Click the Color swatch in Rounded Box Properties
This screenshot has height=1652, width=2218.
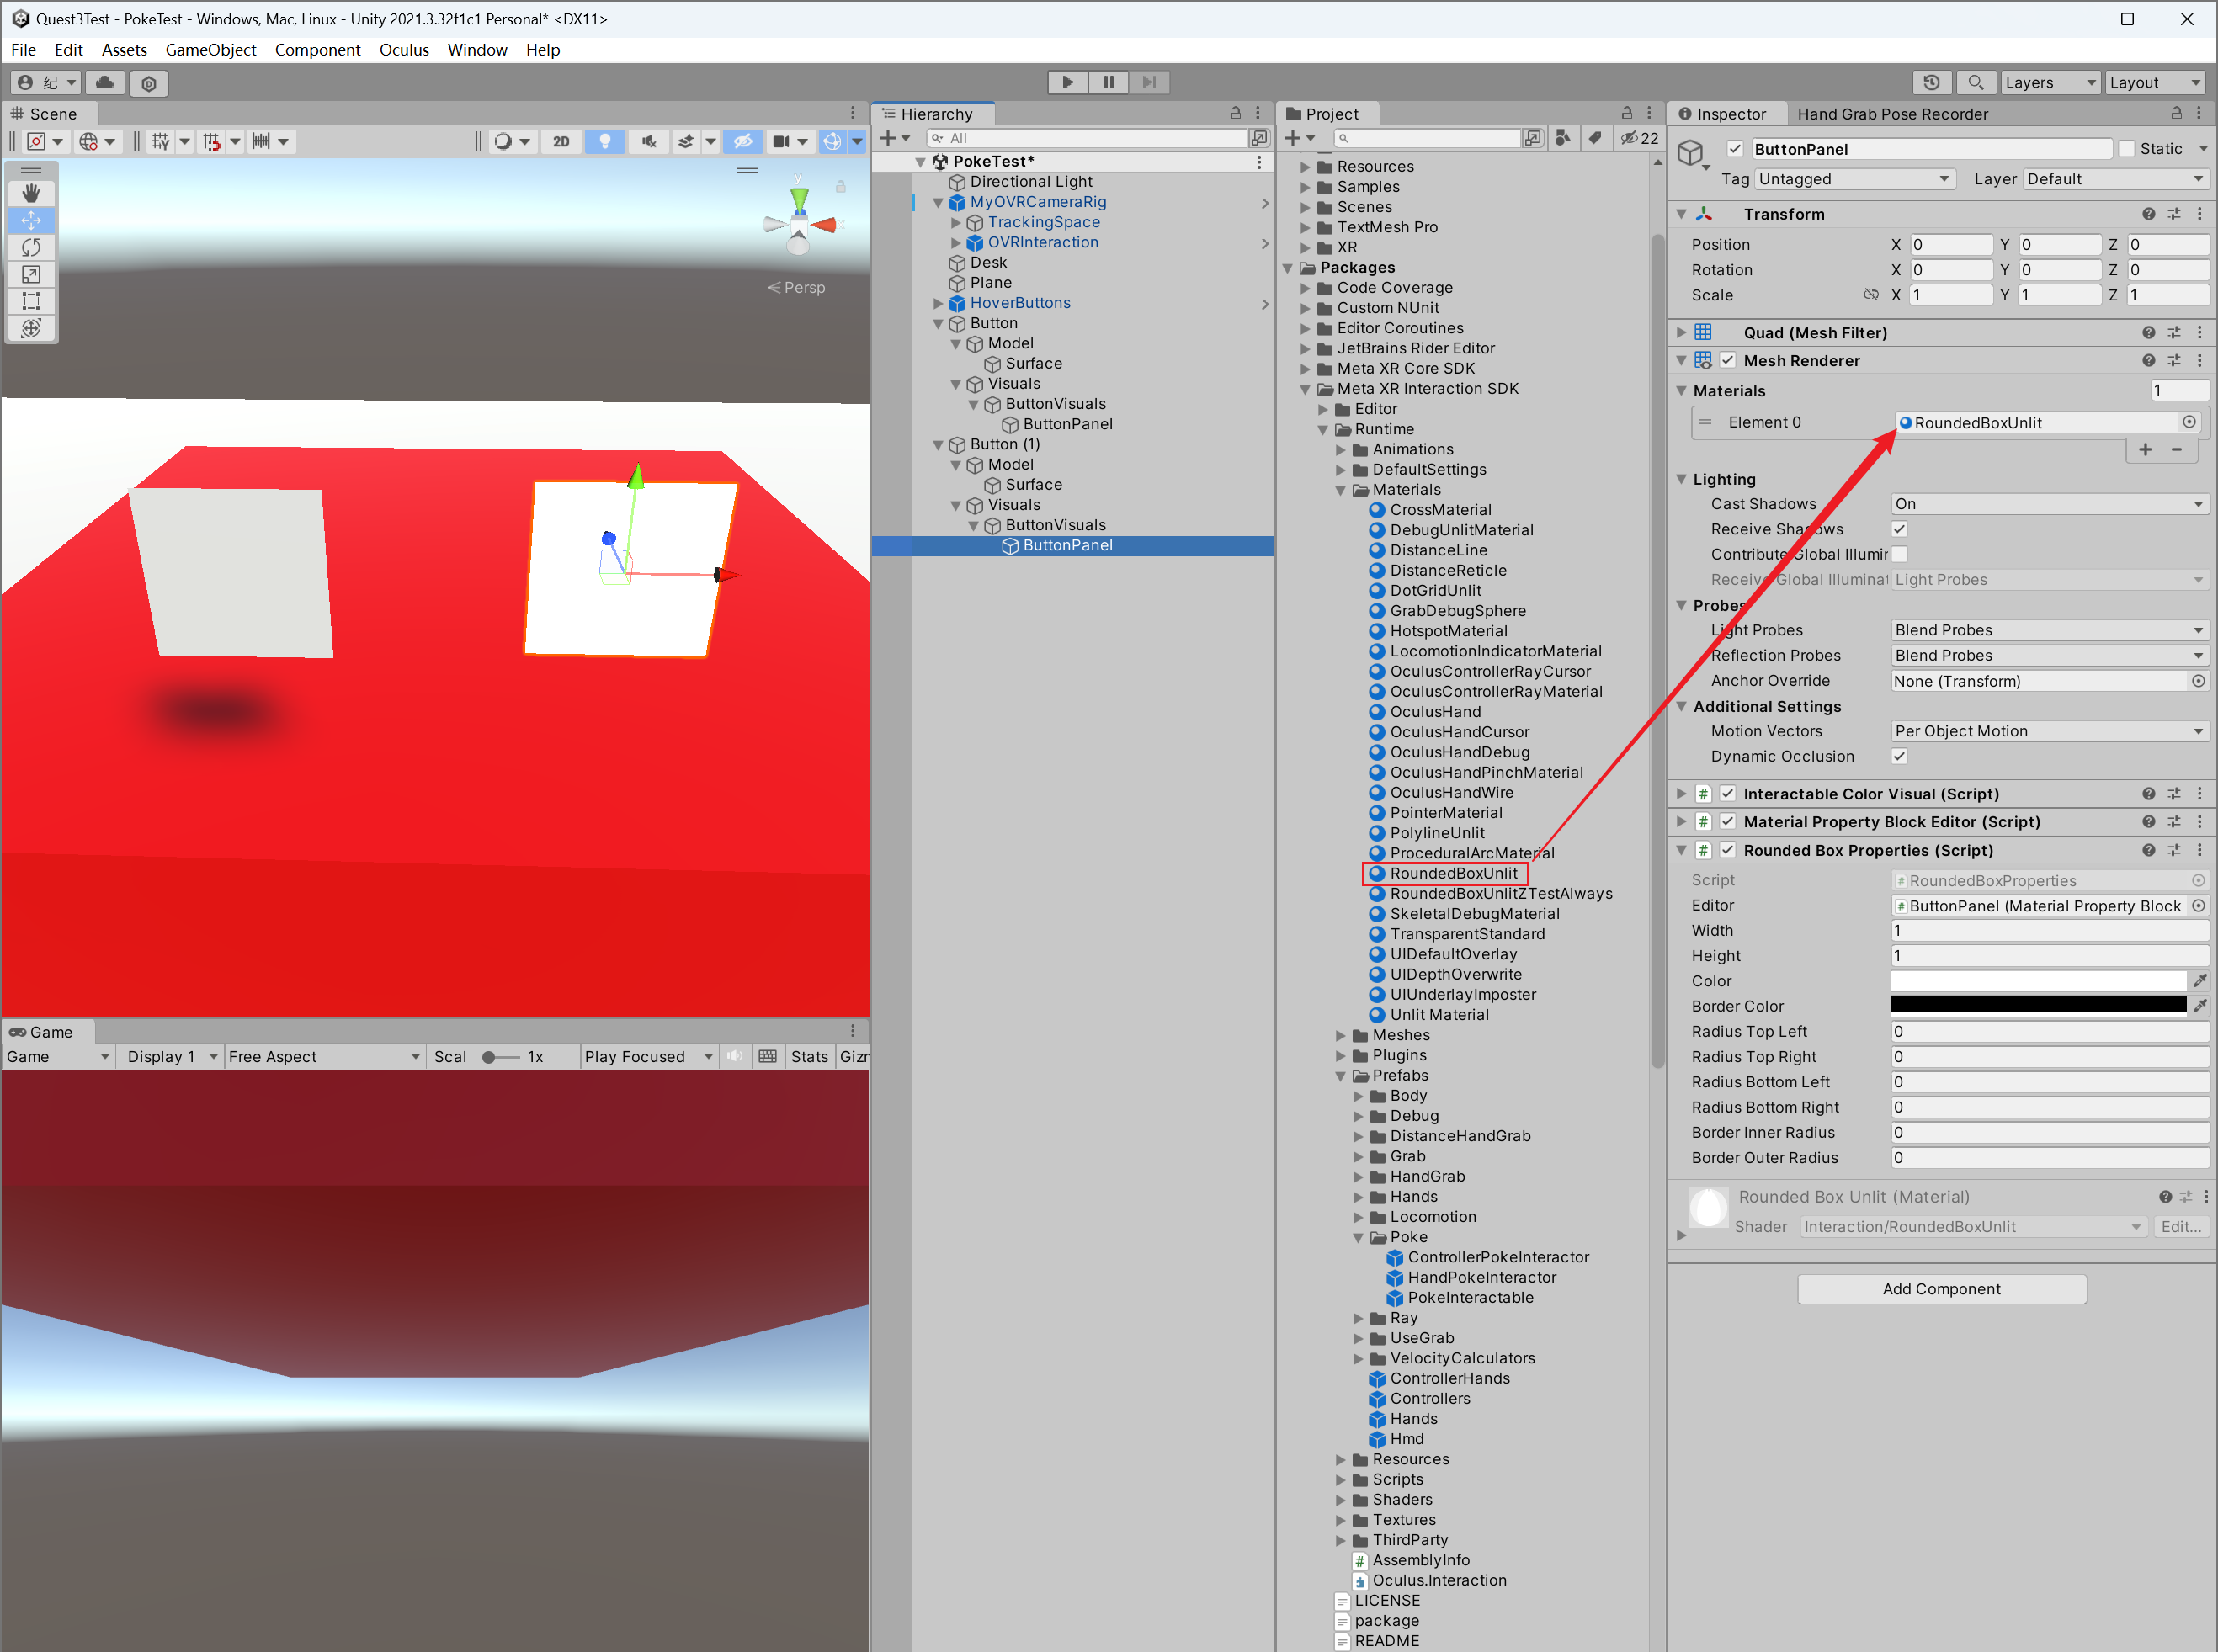2040,980
